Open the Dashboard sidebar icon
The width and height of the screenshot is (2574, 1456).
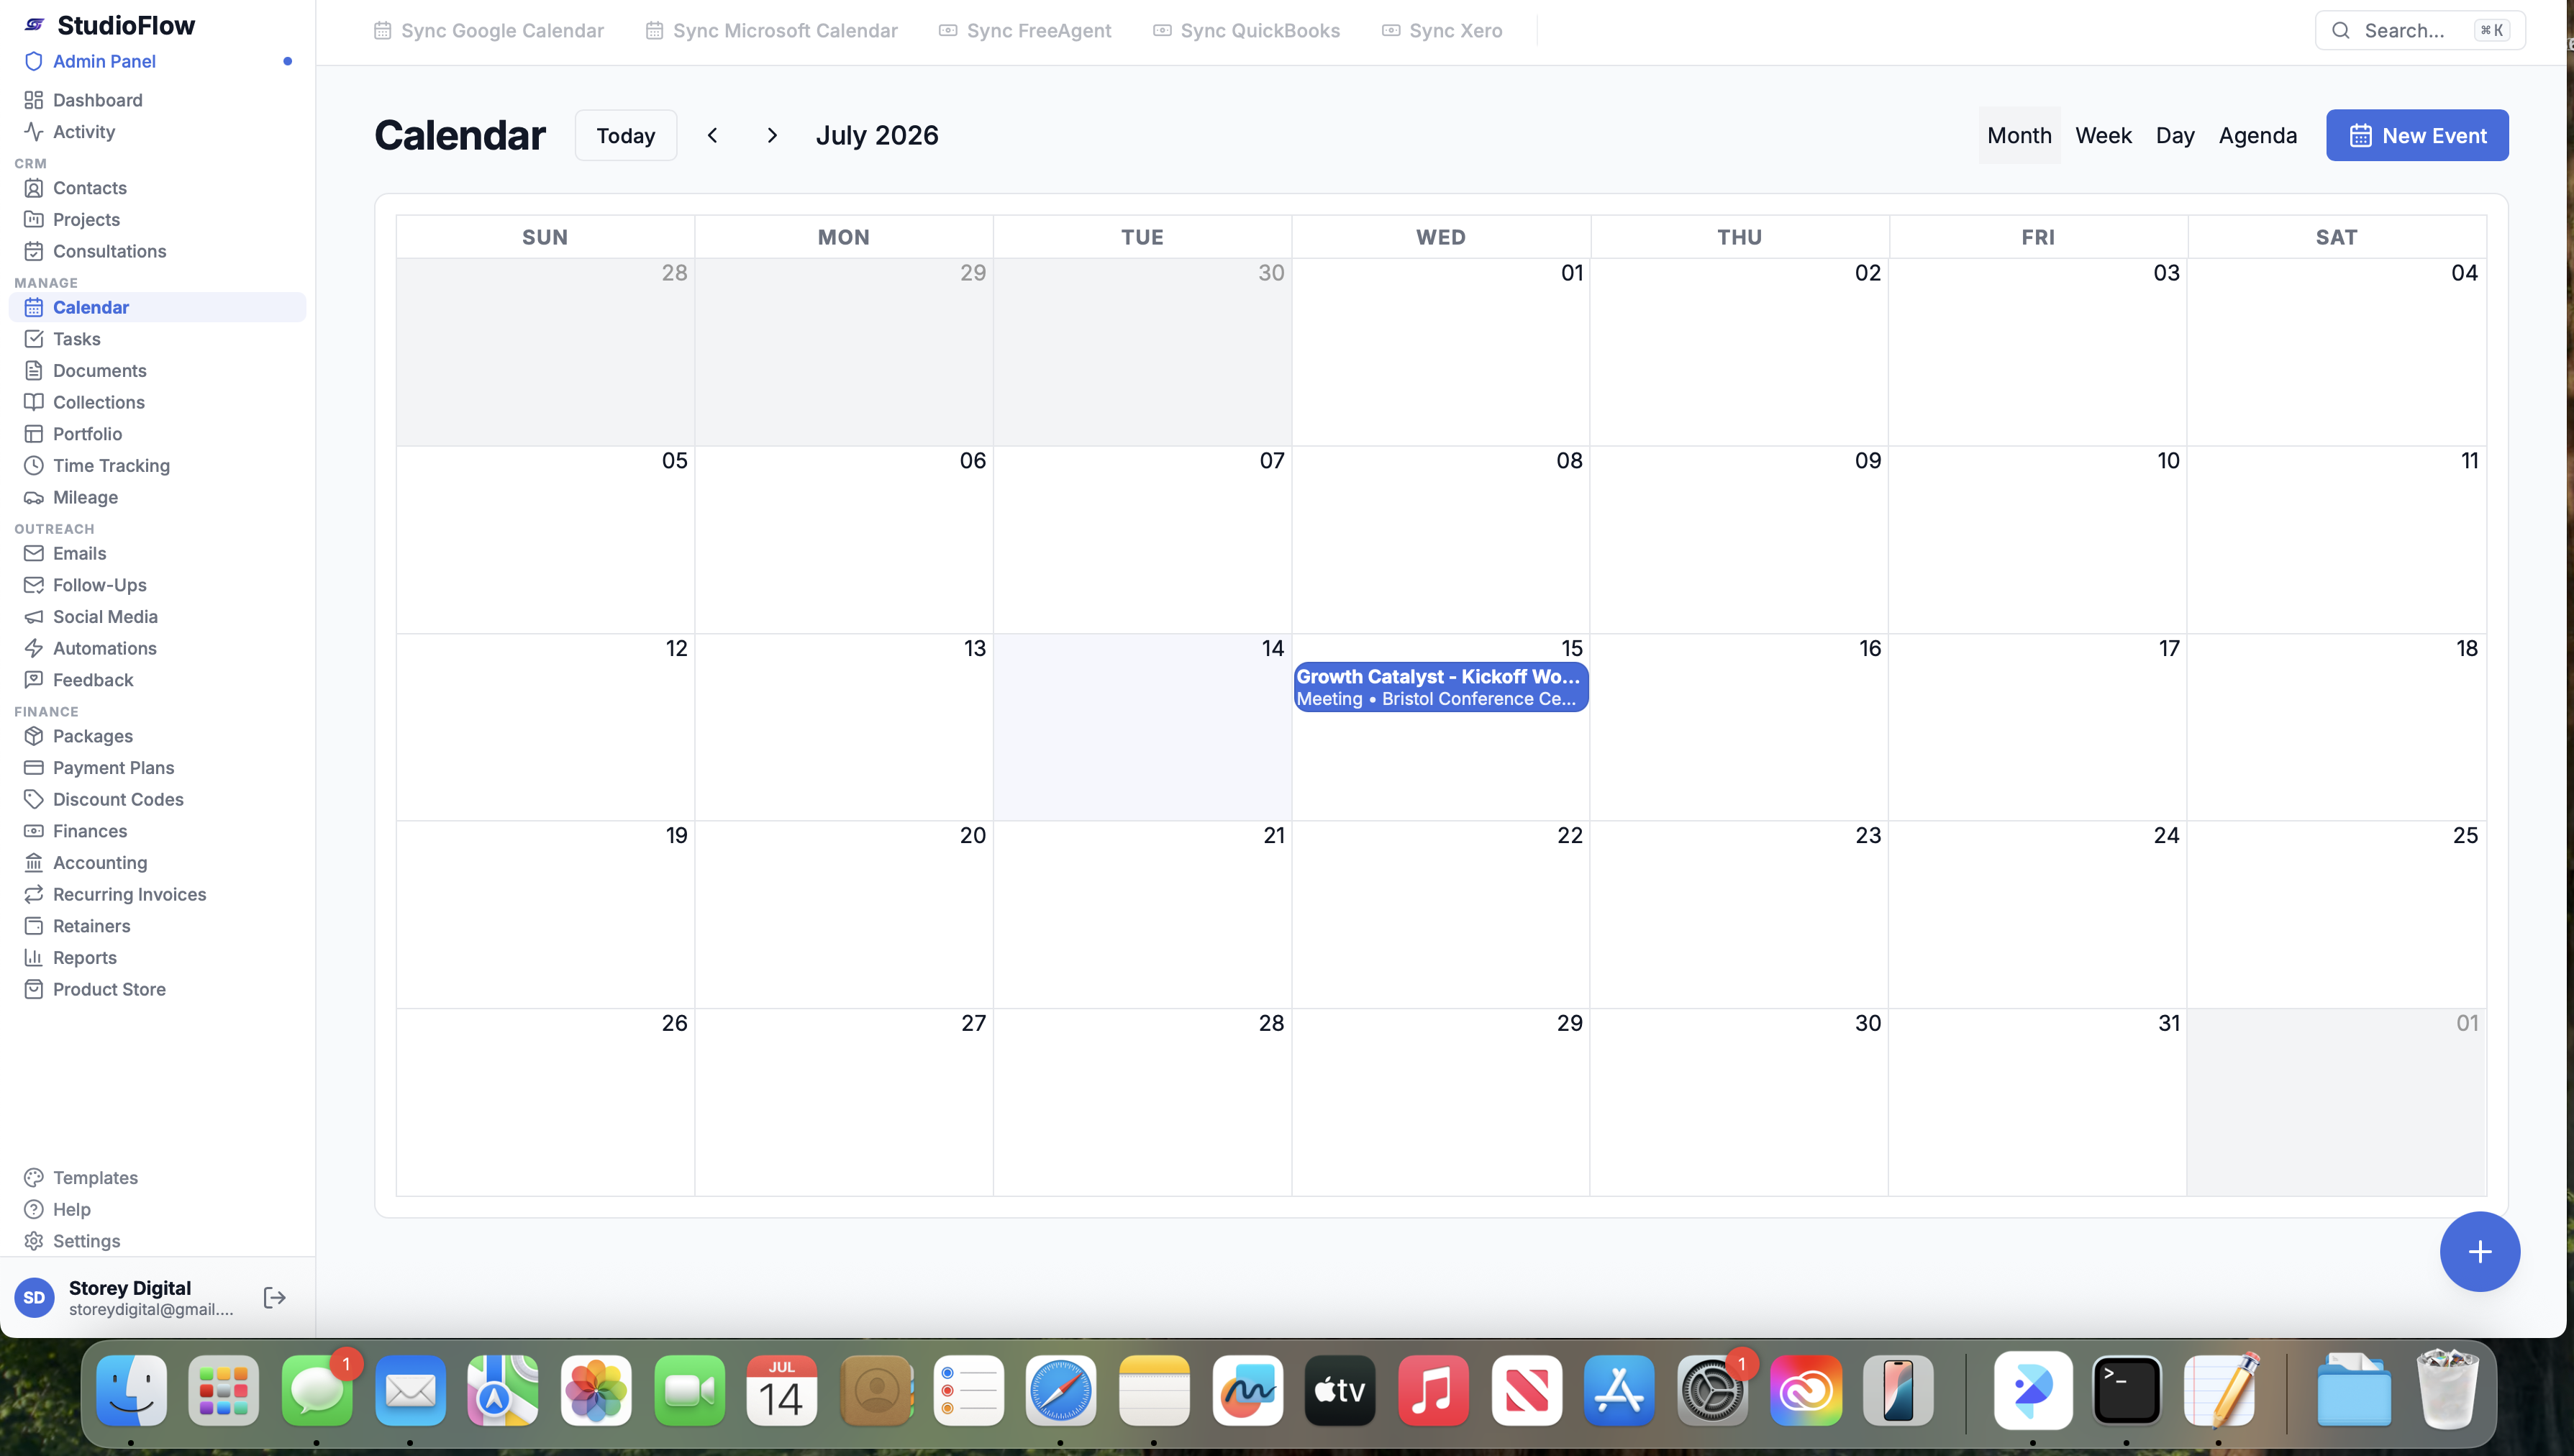pos(34,100)
